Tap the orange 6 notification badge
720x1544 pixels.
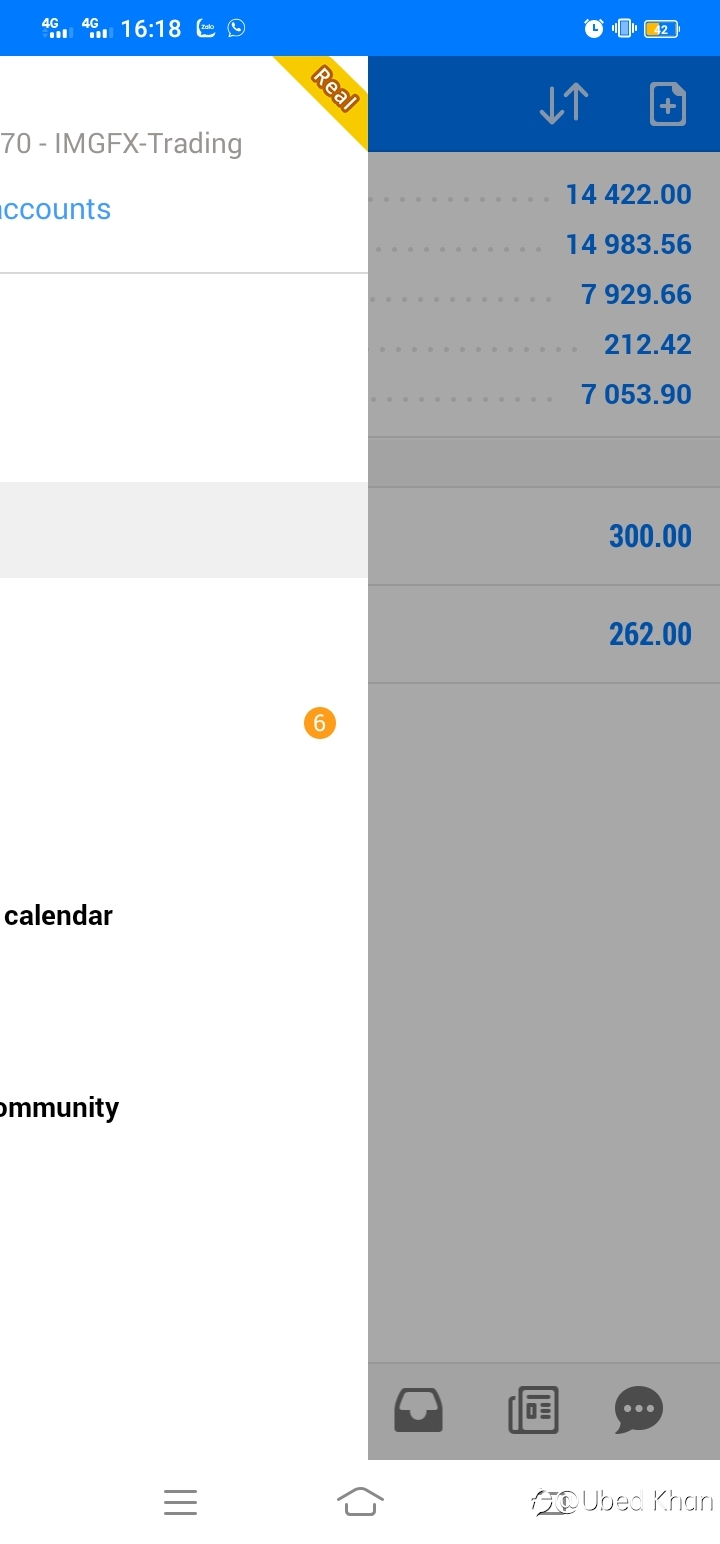coord(320,723)
